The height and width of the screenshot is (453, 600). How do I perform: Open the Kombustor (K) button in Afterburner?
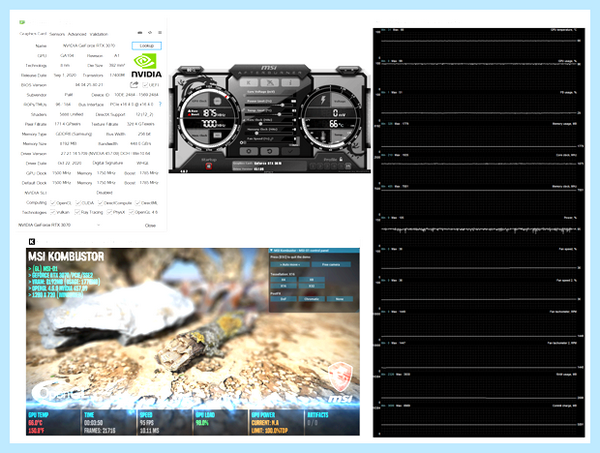249,83
